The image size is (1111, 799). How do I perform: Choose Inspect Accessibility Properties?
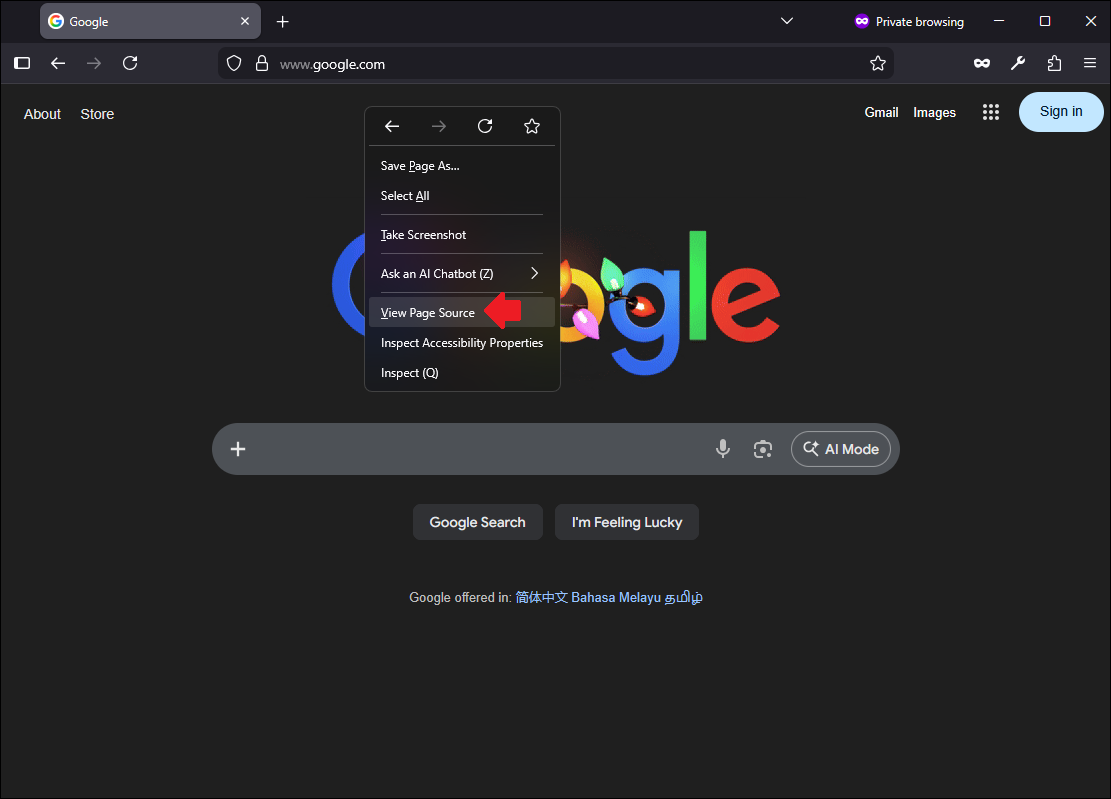click(462, 343)
